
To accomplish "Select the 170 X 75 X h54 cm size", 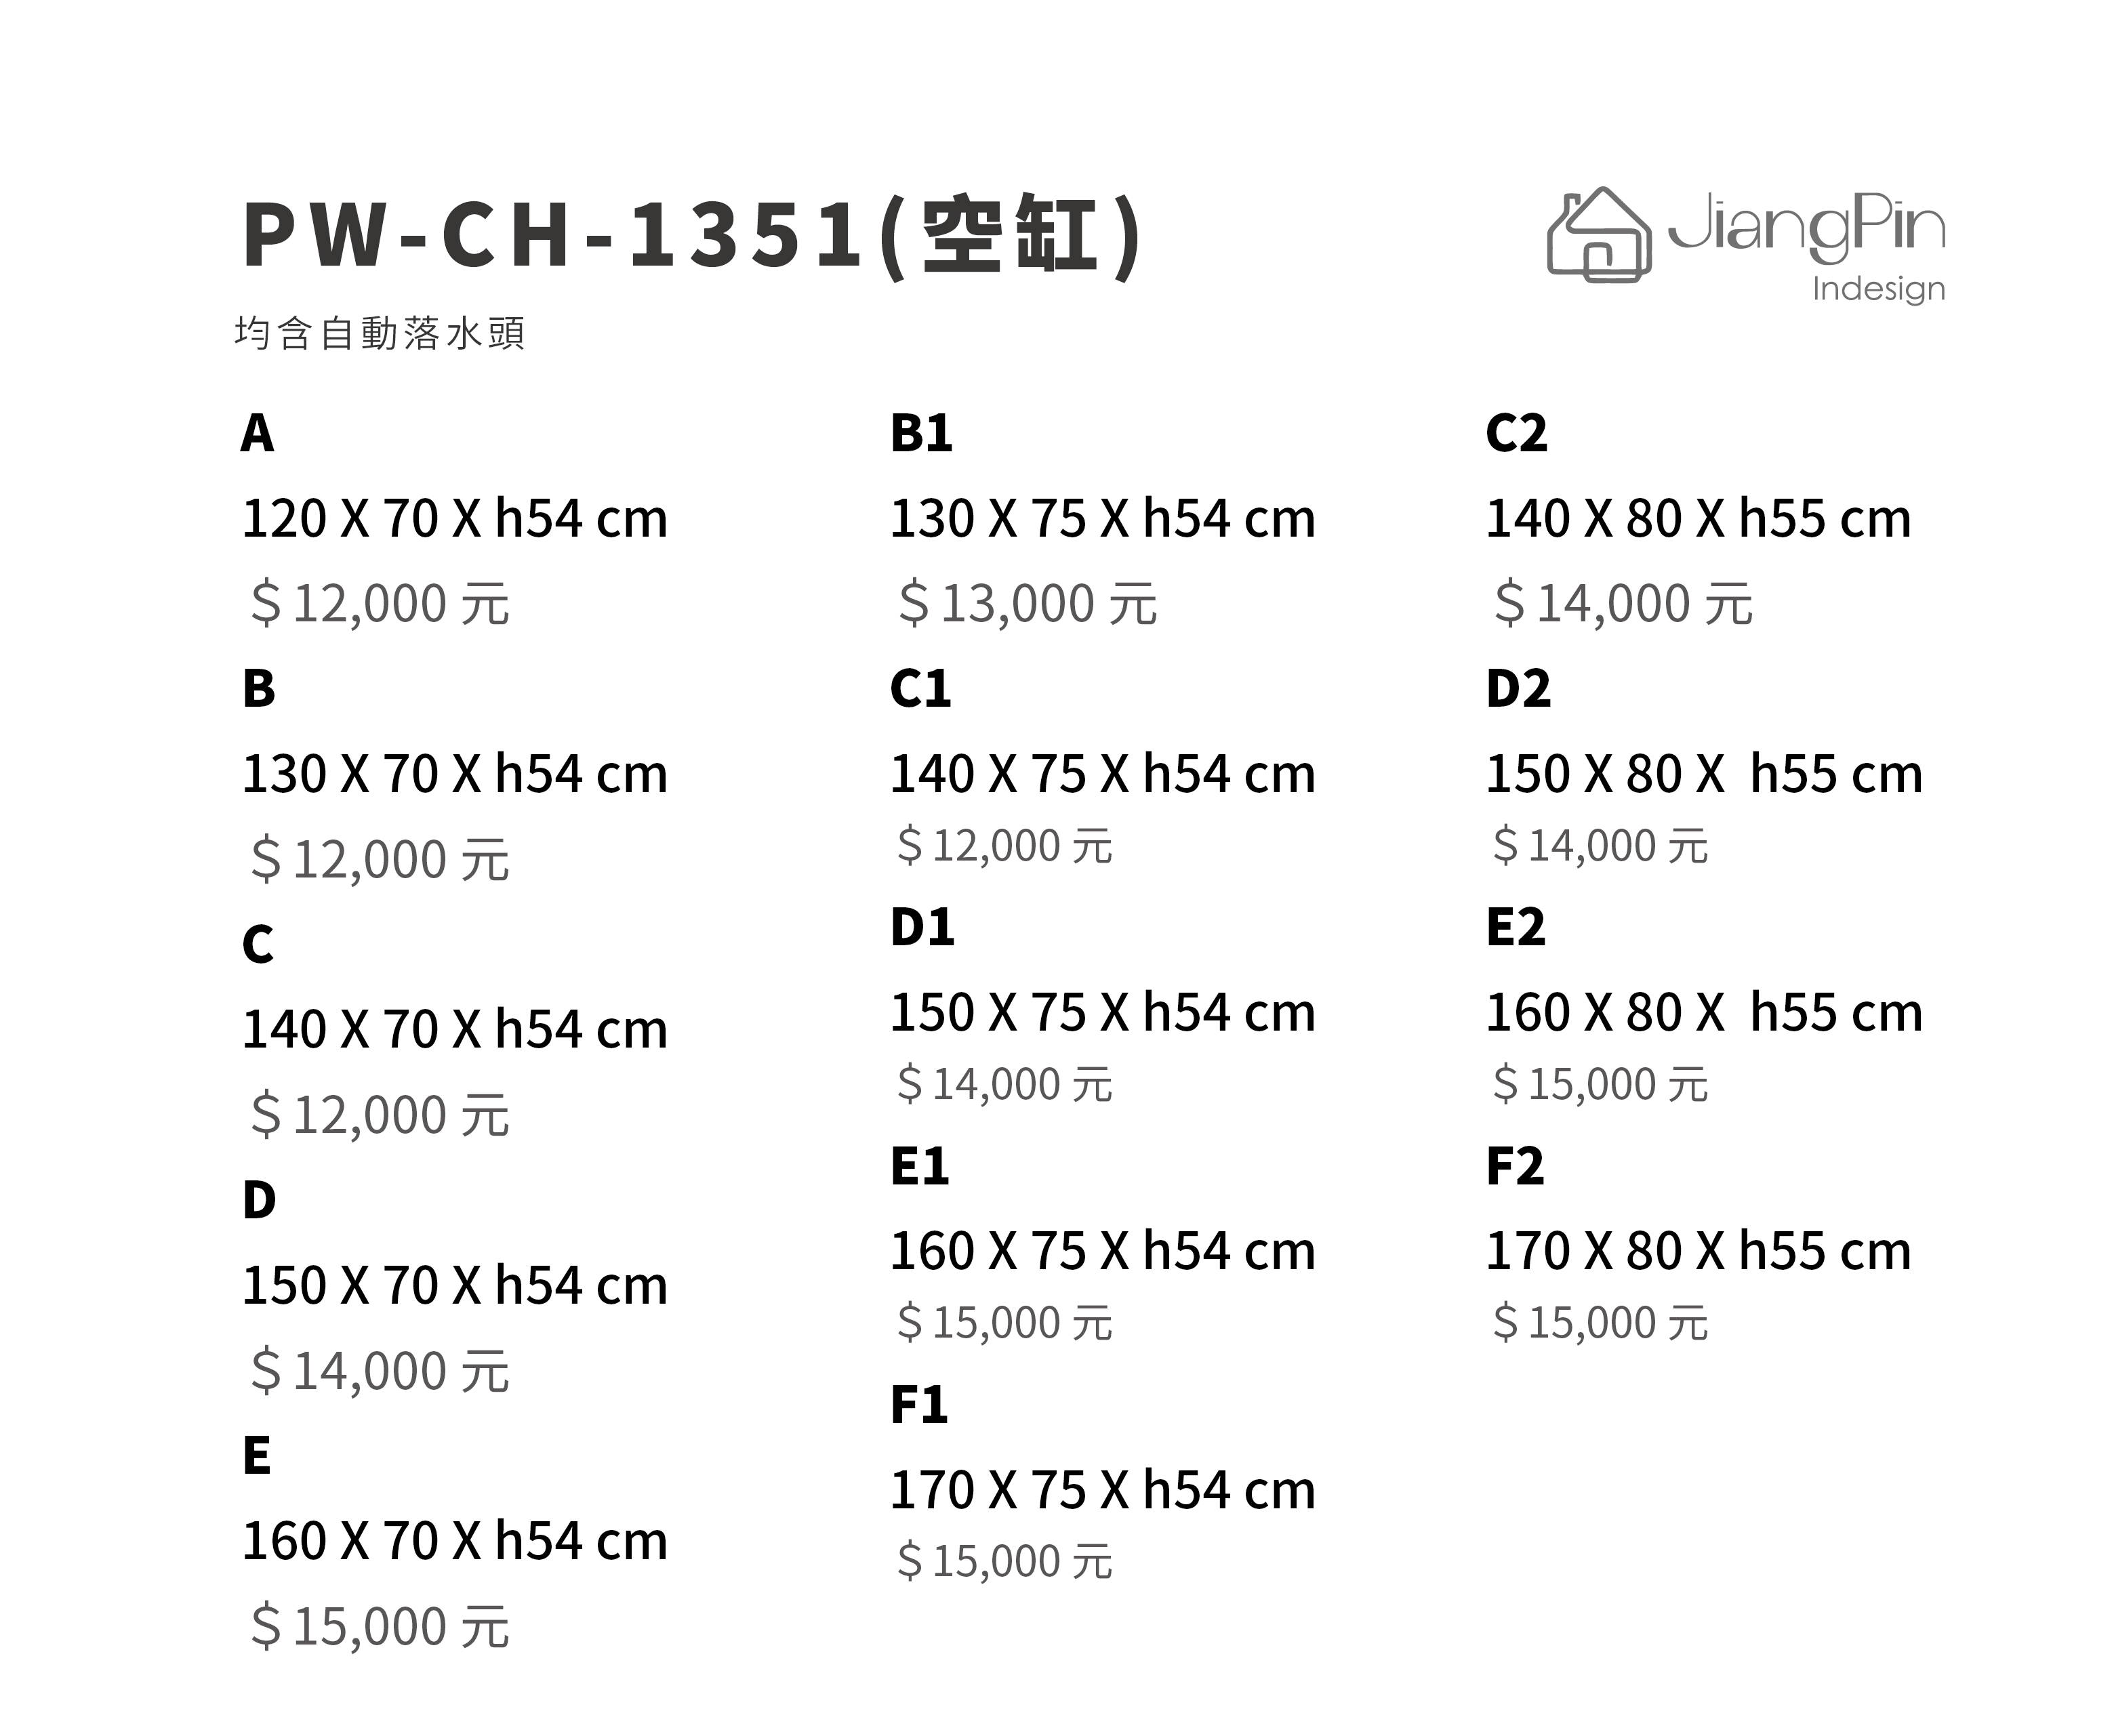I will [1103, 1490].
